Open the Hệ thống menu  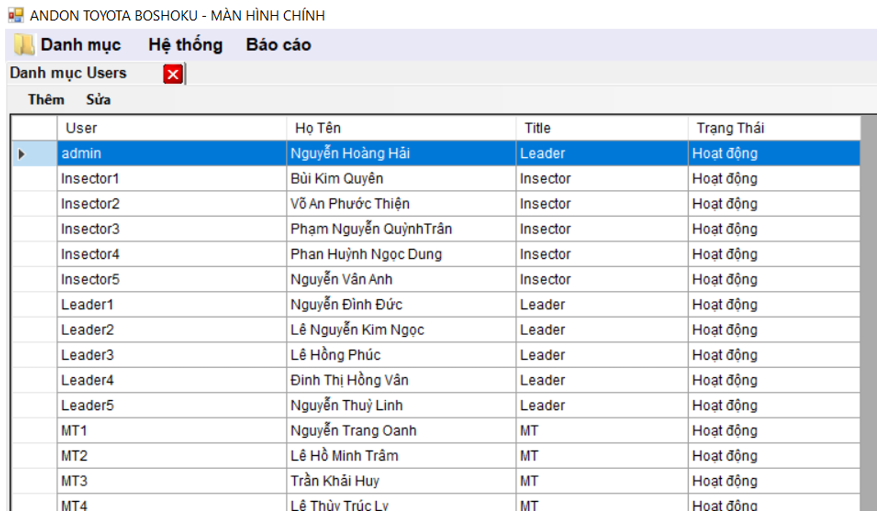[x=185, y=45]
